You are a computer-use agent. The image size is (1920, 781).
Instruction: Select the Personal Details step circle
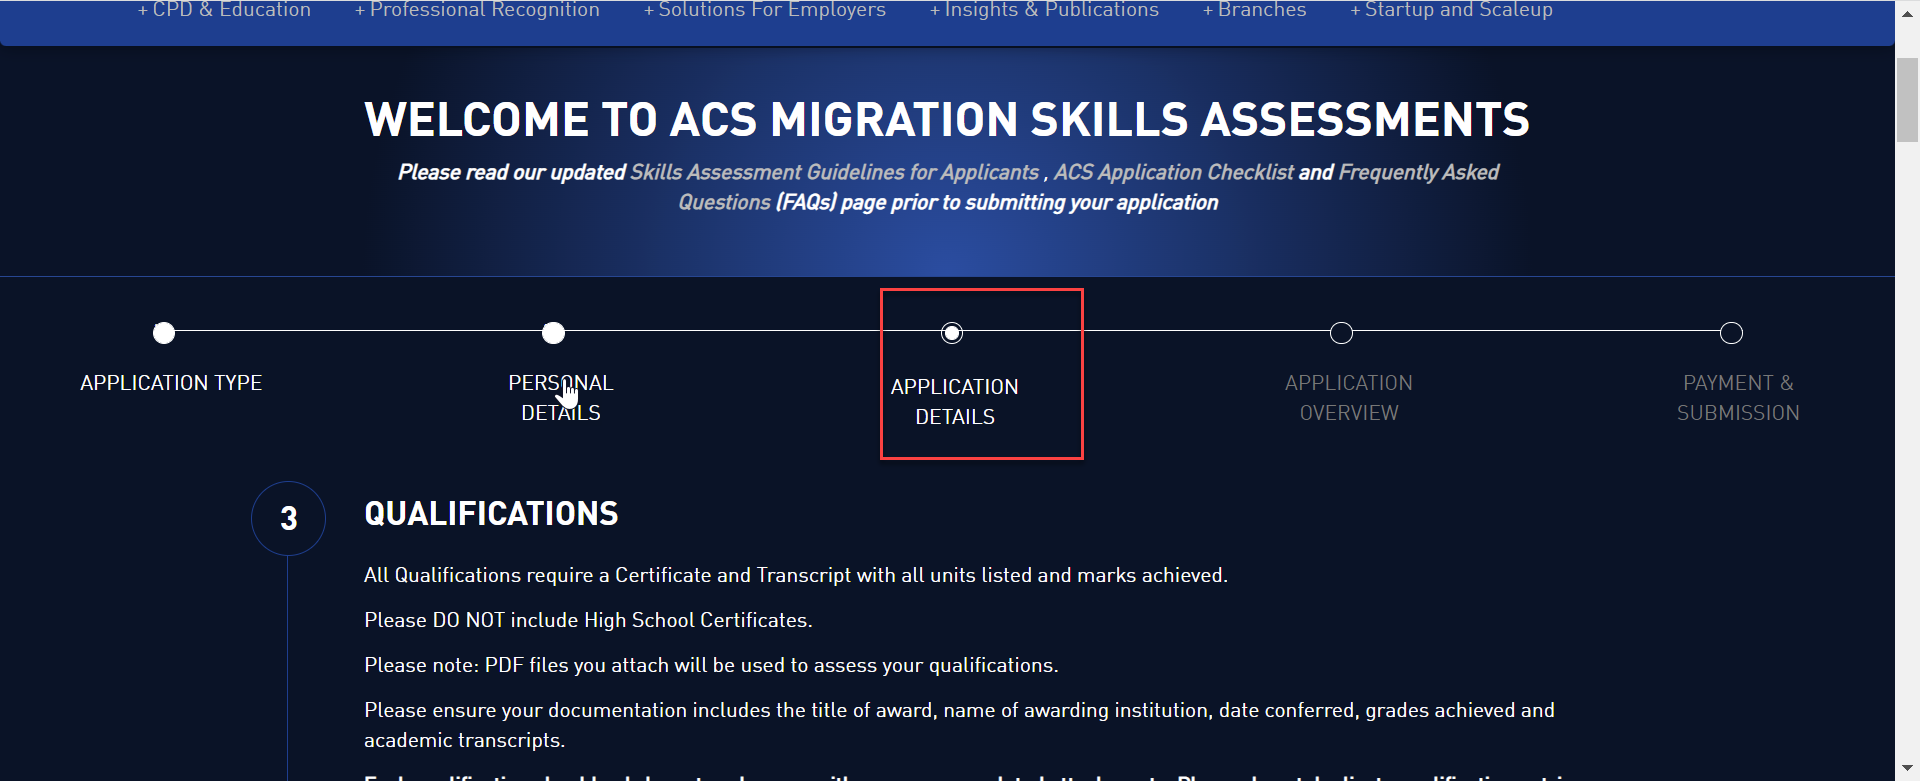click(x=553, y=333)
